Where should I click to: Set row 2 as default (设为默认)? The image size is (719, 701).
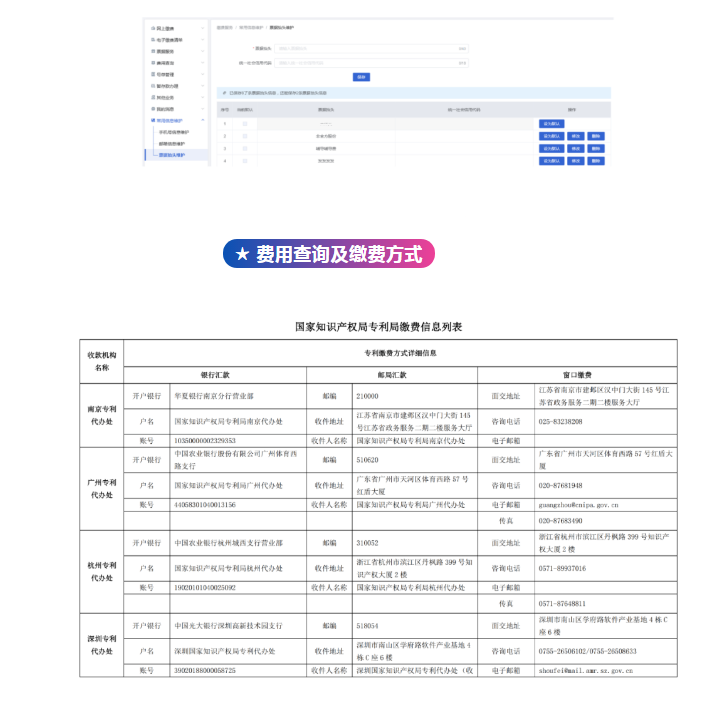[x=552, y=136]
